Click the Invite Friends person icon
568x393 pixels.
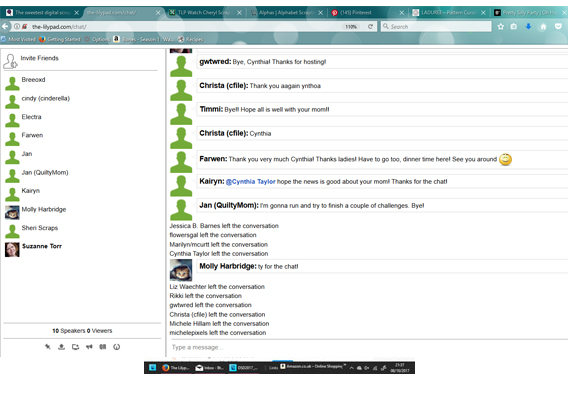tap(10, 61)
